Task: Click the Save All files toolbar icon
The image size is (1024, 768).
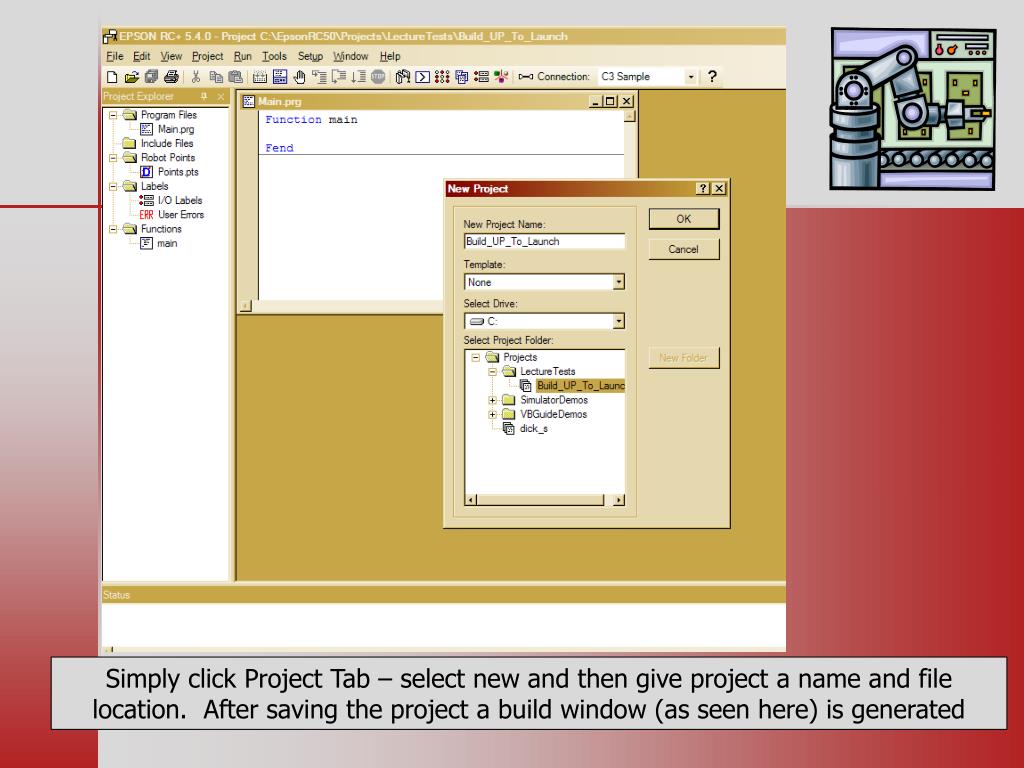Action: pos(151,77)
